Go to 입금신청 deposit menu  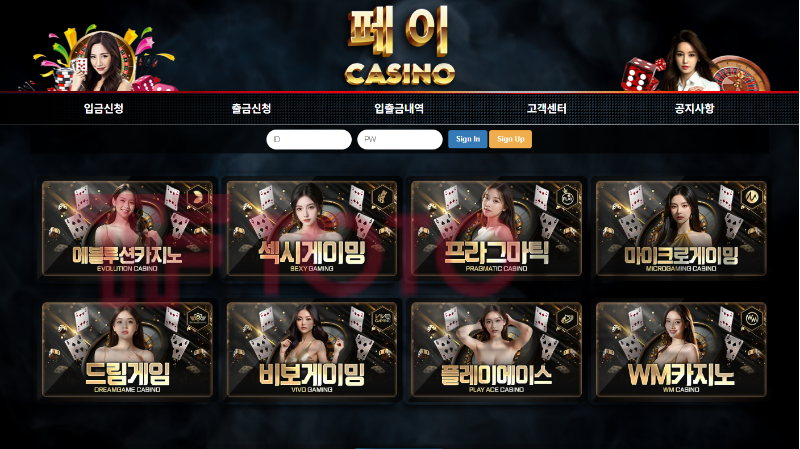click(x=104, y=108)
